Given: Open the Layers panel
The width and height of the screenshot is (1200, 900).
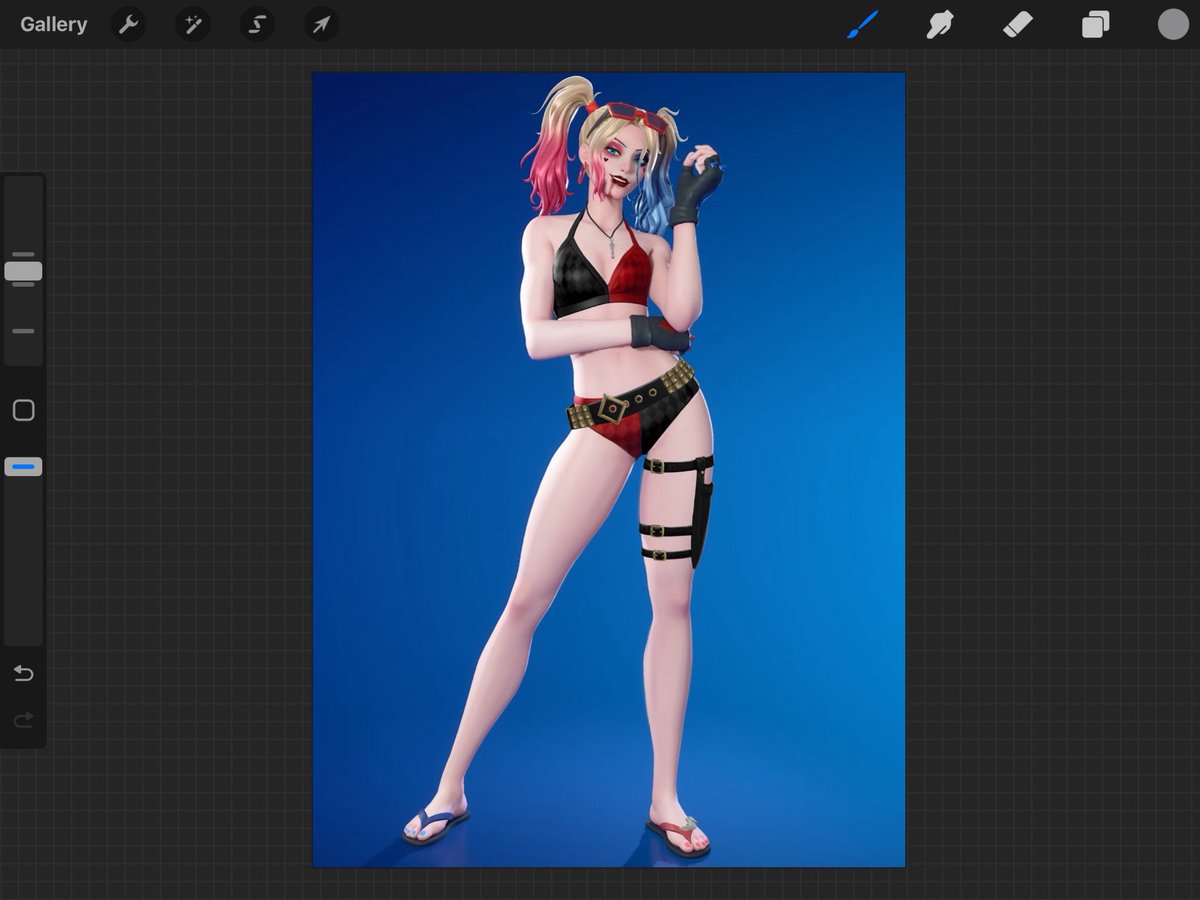Looking at the screenshot, I should [1096, 24].
